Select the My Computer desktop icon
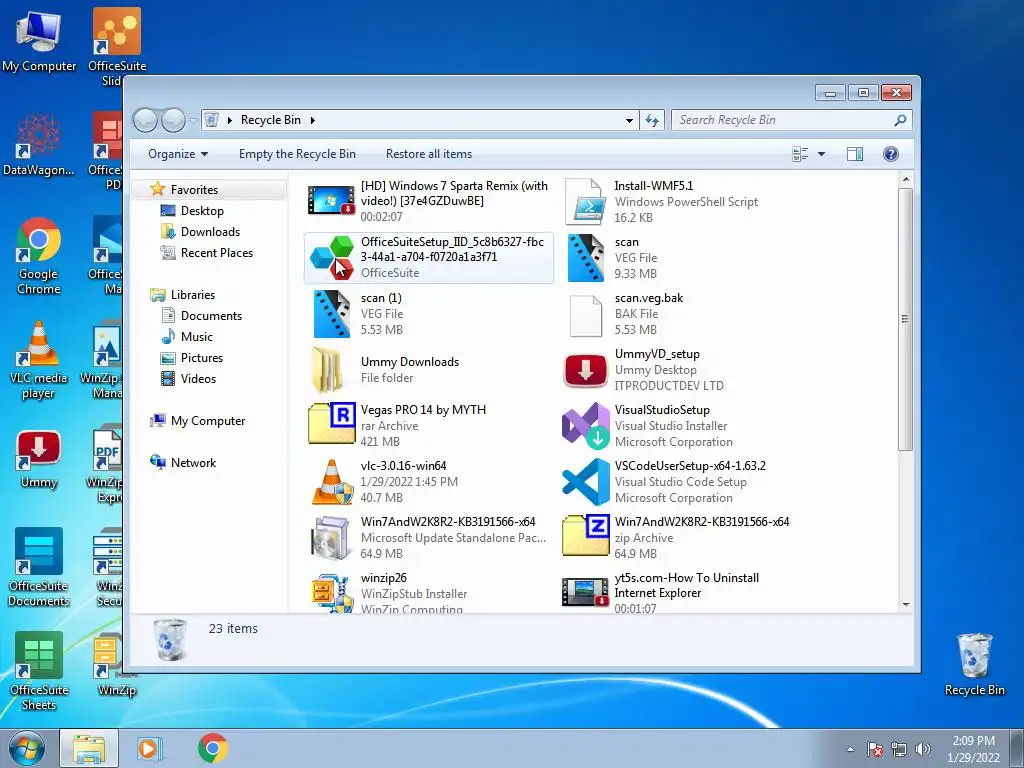 click(x=39, y=41)
